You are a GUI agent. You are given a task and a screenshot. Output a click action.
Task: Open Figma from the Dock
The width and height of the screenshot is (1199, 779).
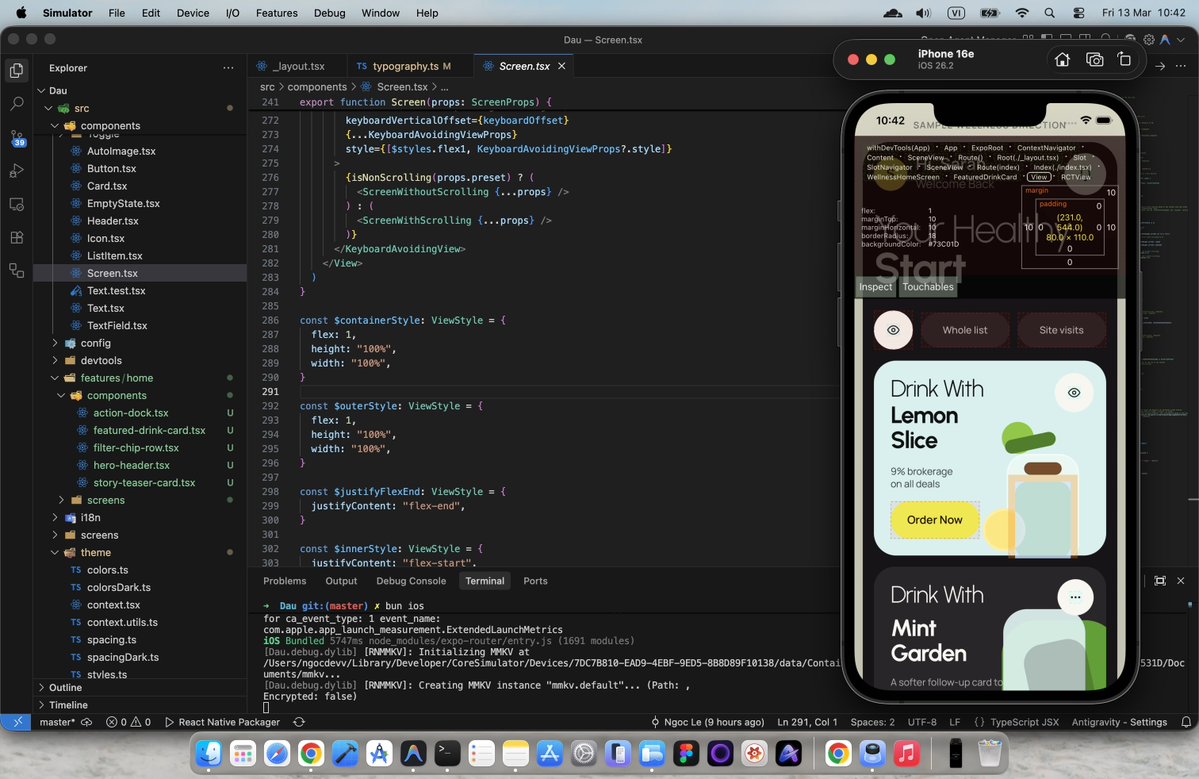click(686, 754)
